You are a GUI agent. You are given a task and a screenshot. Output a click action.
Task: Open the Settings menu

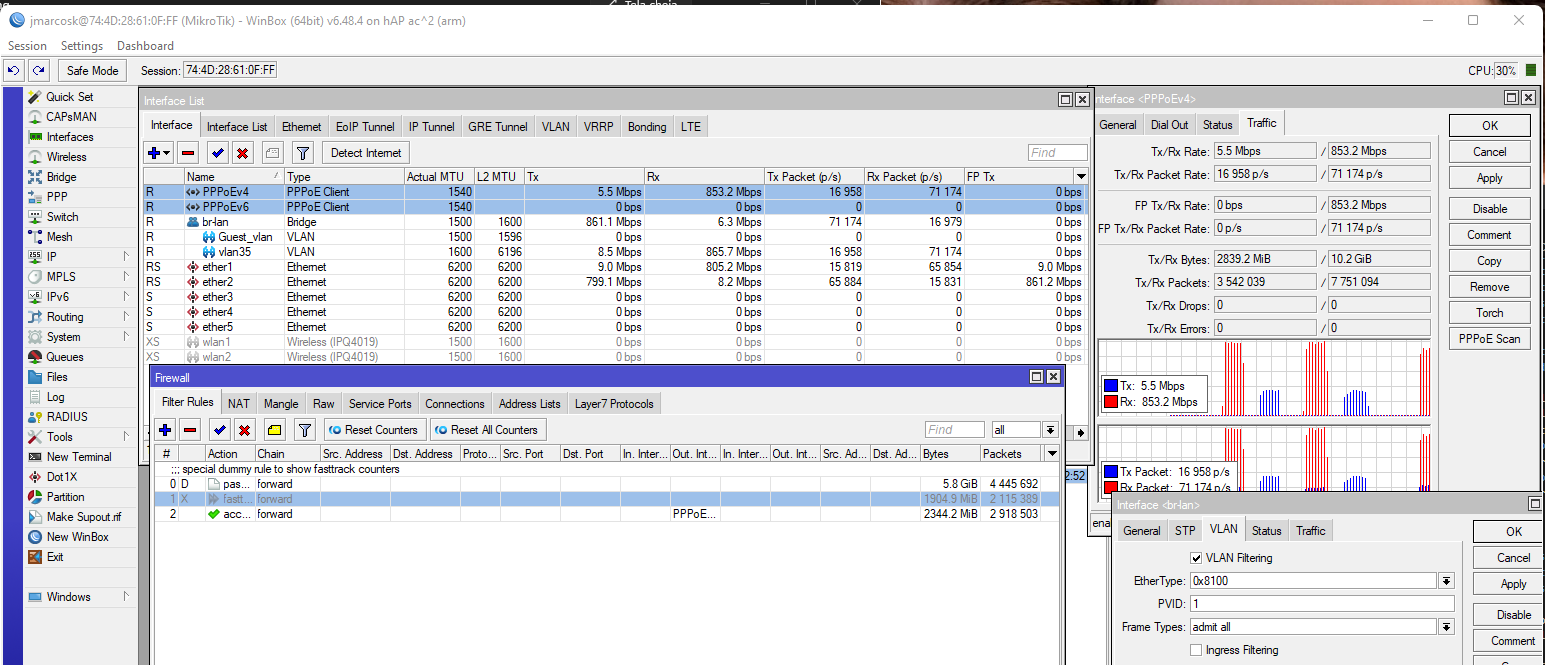click(81, 46)
